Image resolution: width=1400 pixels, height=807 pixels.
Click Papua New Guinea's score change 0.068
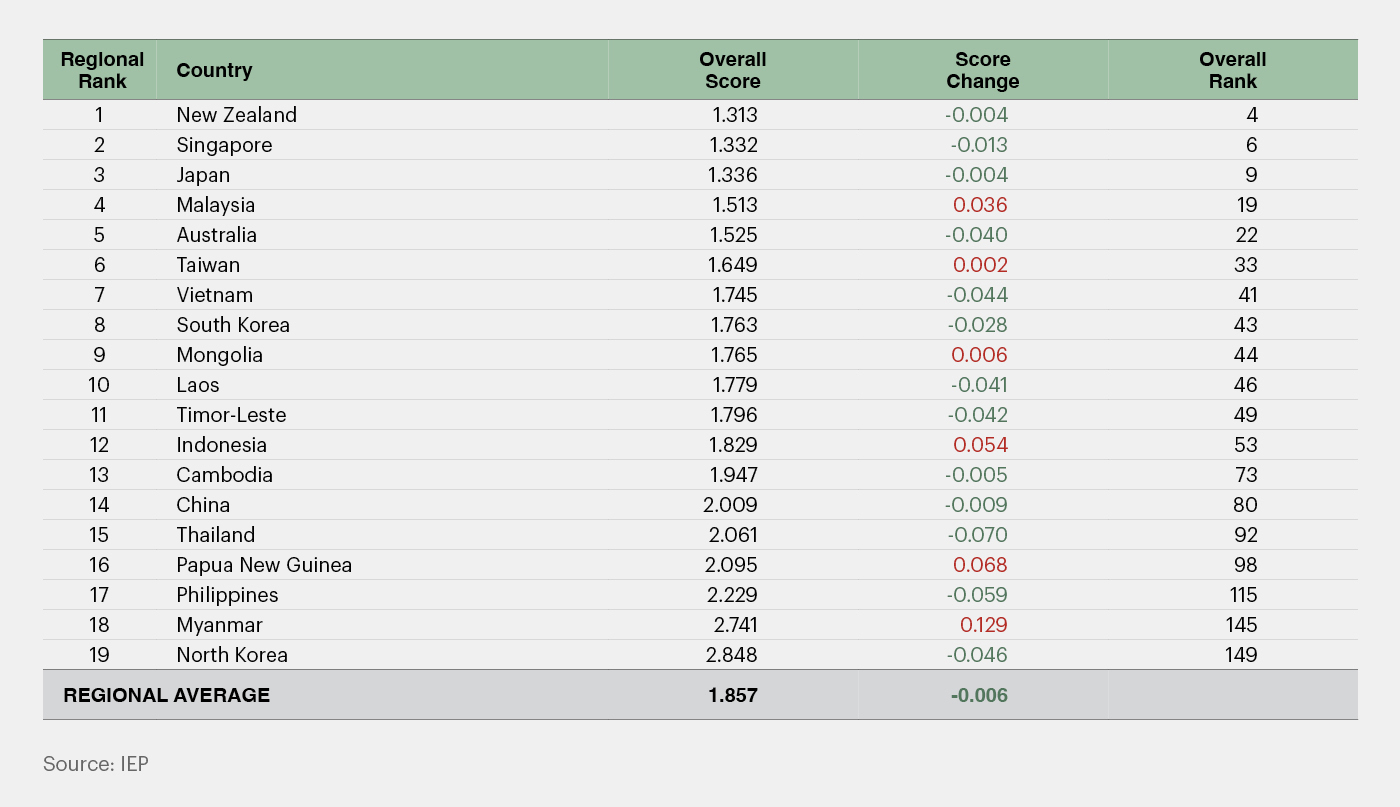[x=980, y=565]
